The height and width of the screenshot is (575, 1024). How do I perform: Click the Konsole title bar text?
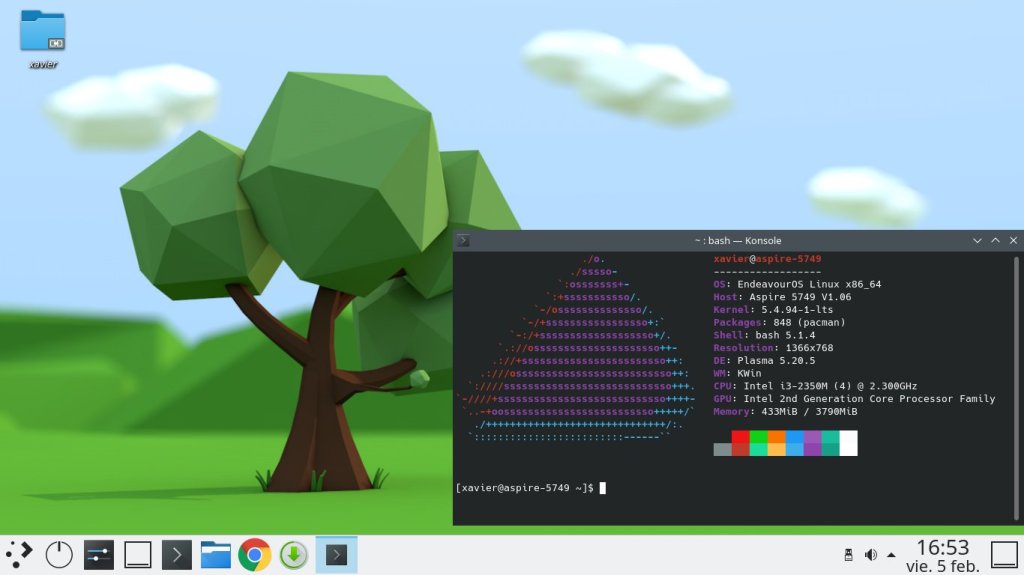pyautogui.click(x=737, y=240)
